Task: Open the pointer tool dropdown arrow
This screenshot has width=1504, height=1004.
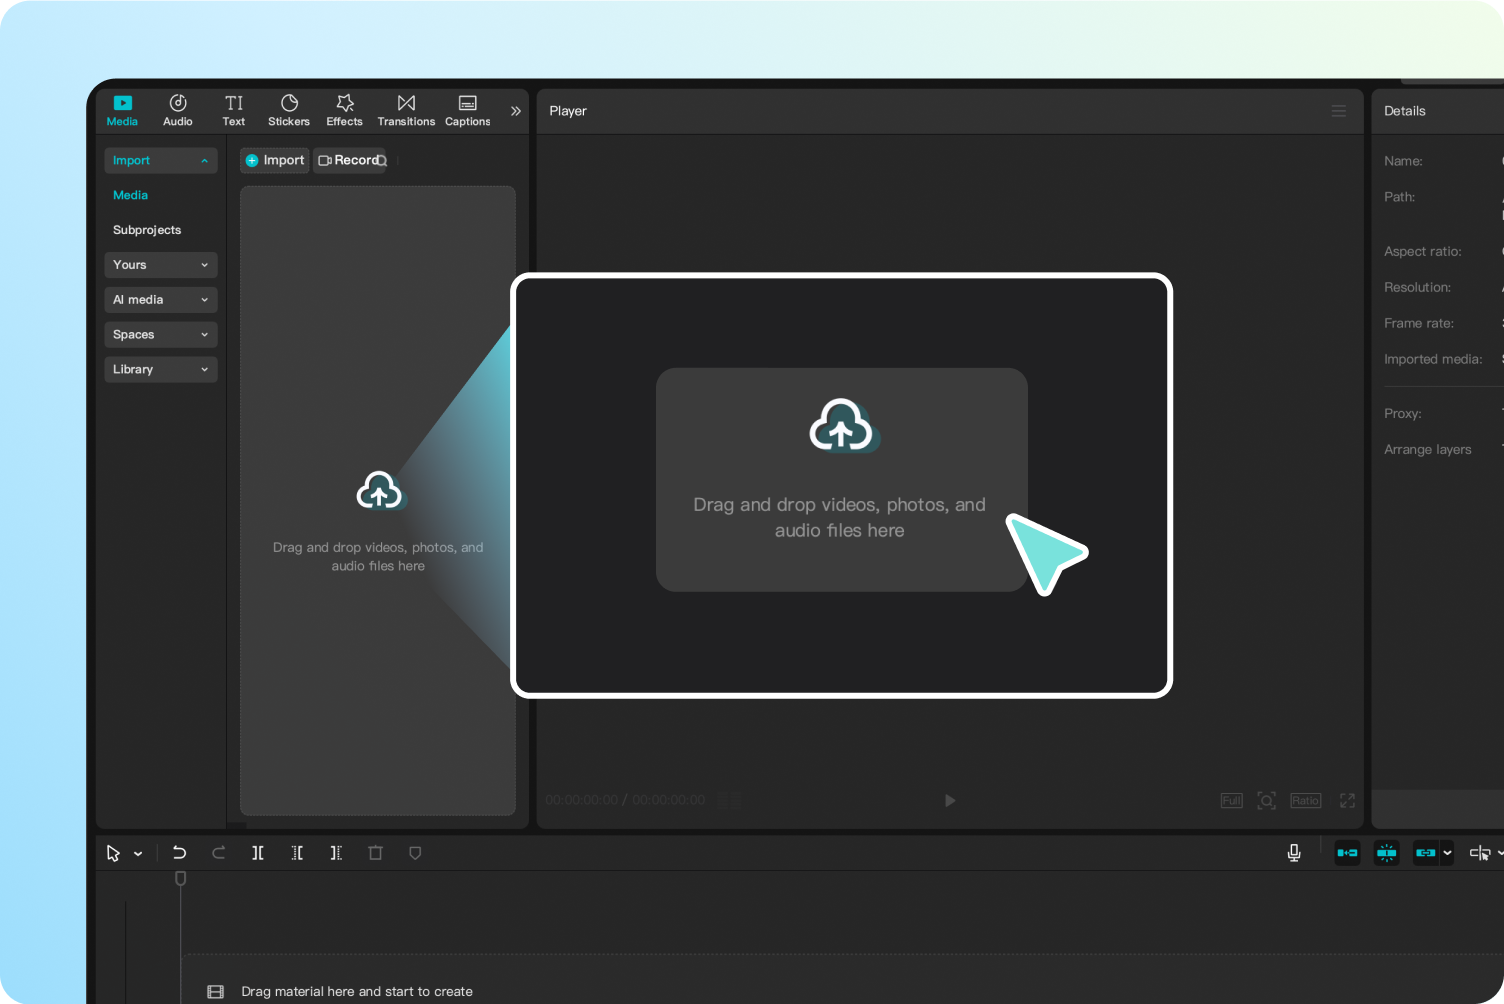Action: tap(138, 854)
